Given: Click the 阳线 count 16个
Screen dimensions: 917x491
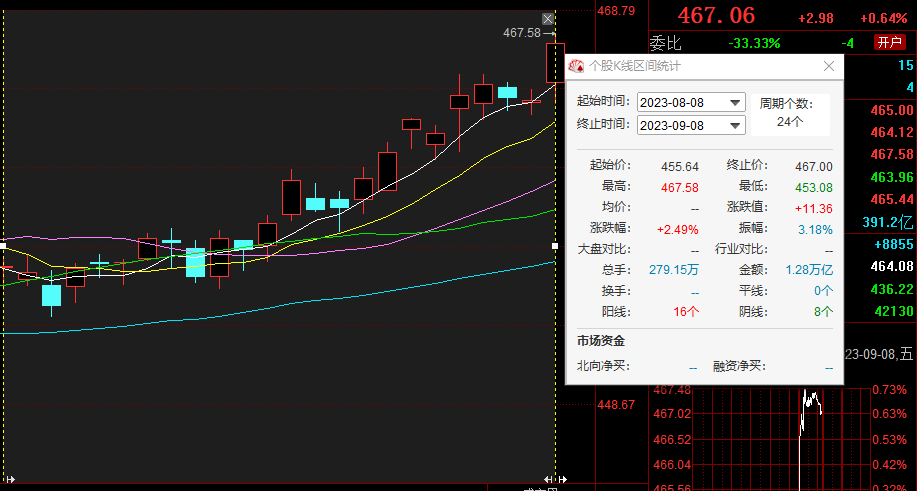Looking at the screenshot, I should click(686, 312).
